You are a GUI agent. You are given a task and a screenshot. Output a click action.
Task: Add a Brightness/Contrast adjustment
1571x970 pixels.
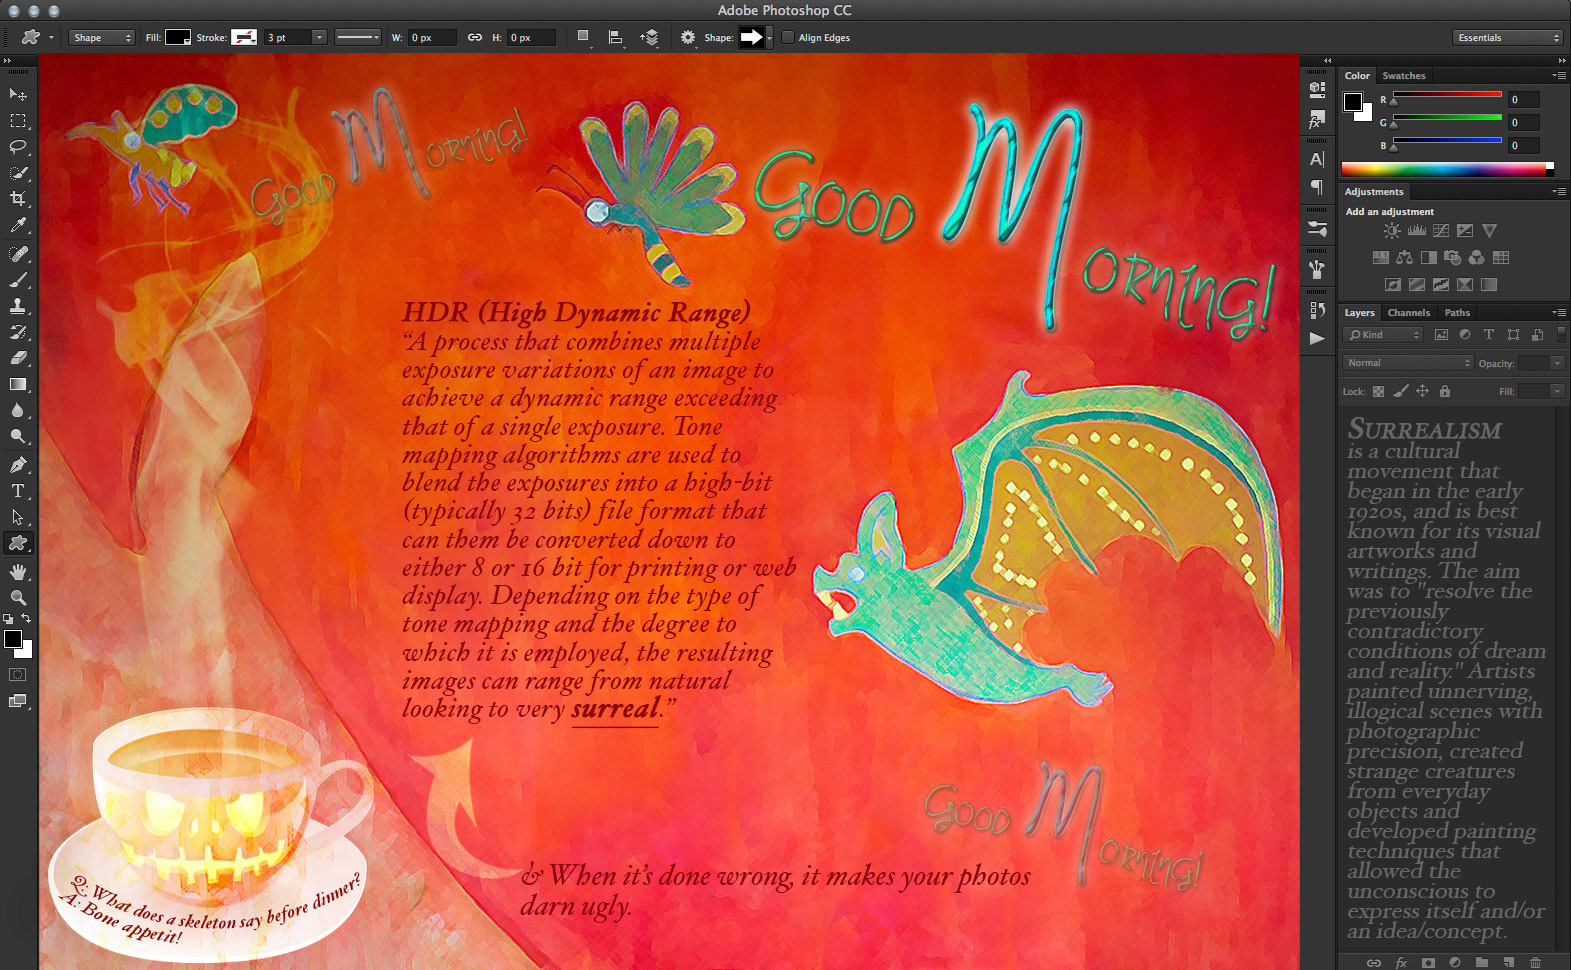coord(1392,231)
